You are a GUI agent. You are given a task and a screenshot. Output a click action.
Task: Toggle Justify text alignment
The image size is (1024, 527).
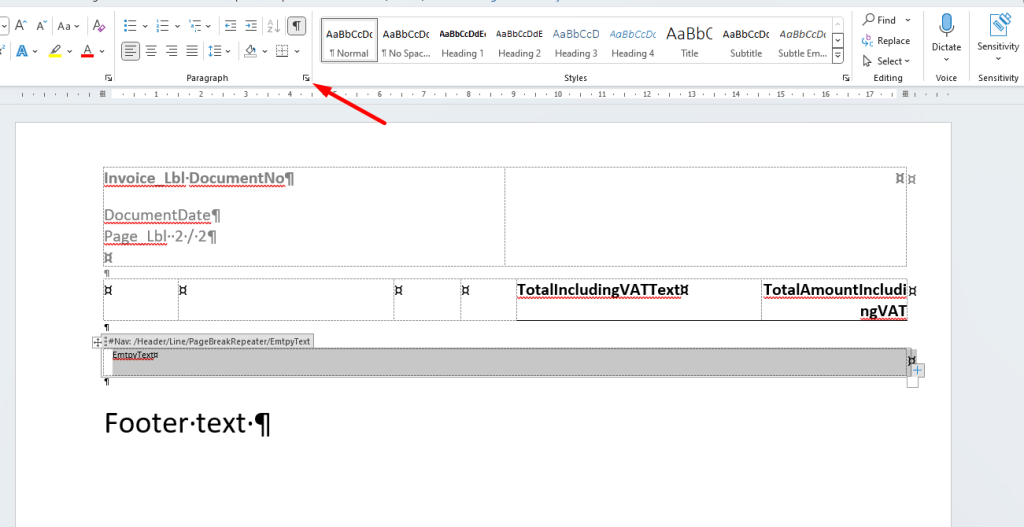point(192,50)
